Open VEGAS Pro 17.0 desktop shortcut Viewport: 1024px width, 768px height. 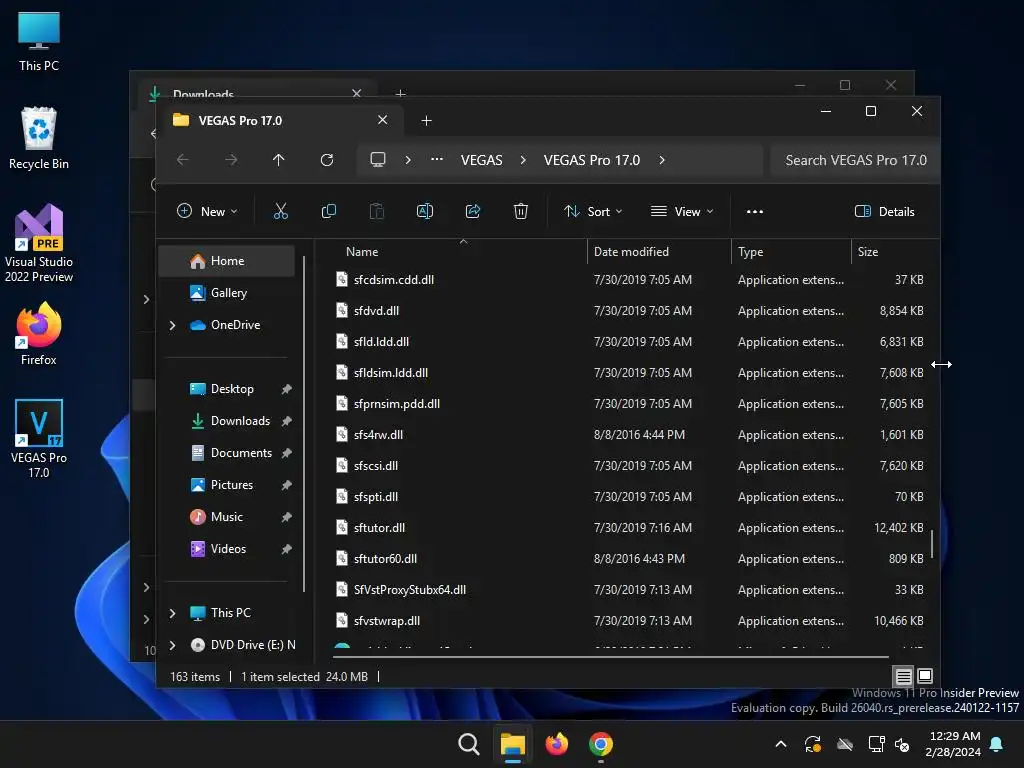point(39,438)
